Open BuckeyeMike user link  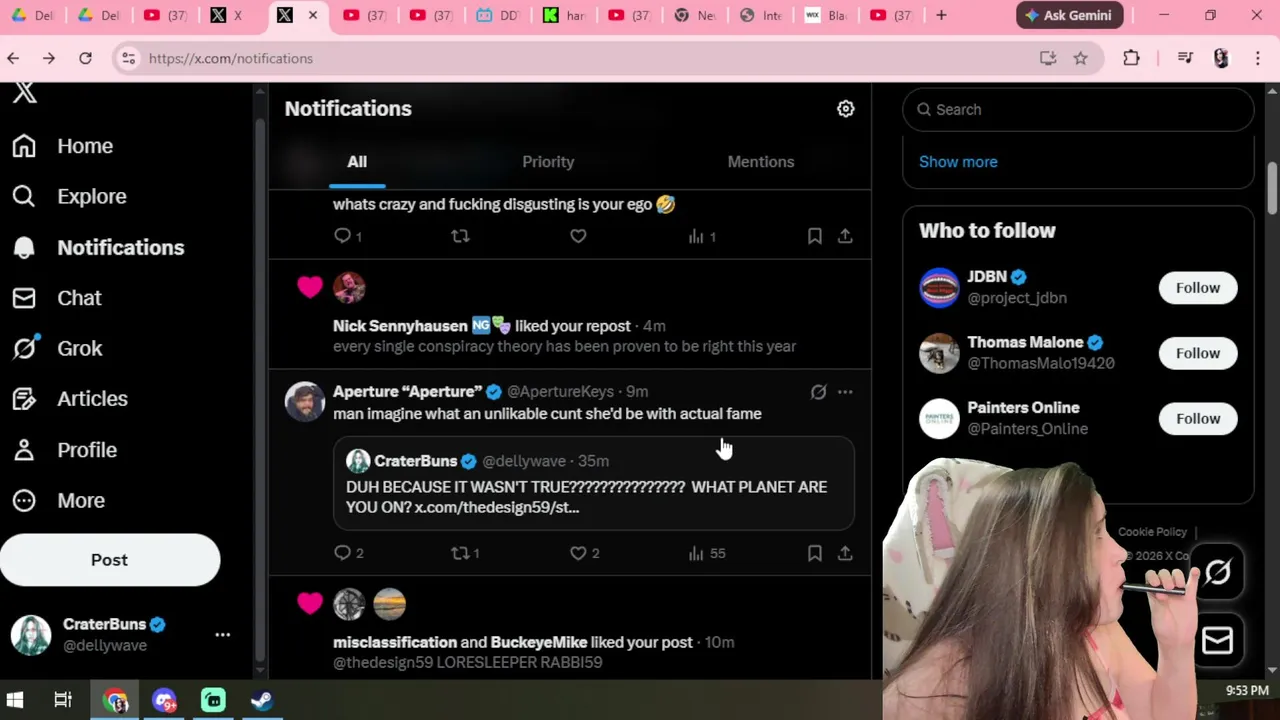tap(539, 642)
